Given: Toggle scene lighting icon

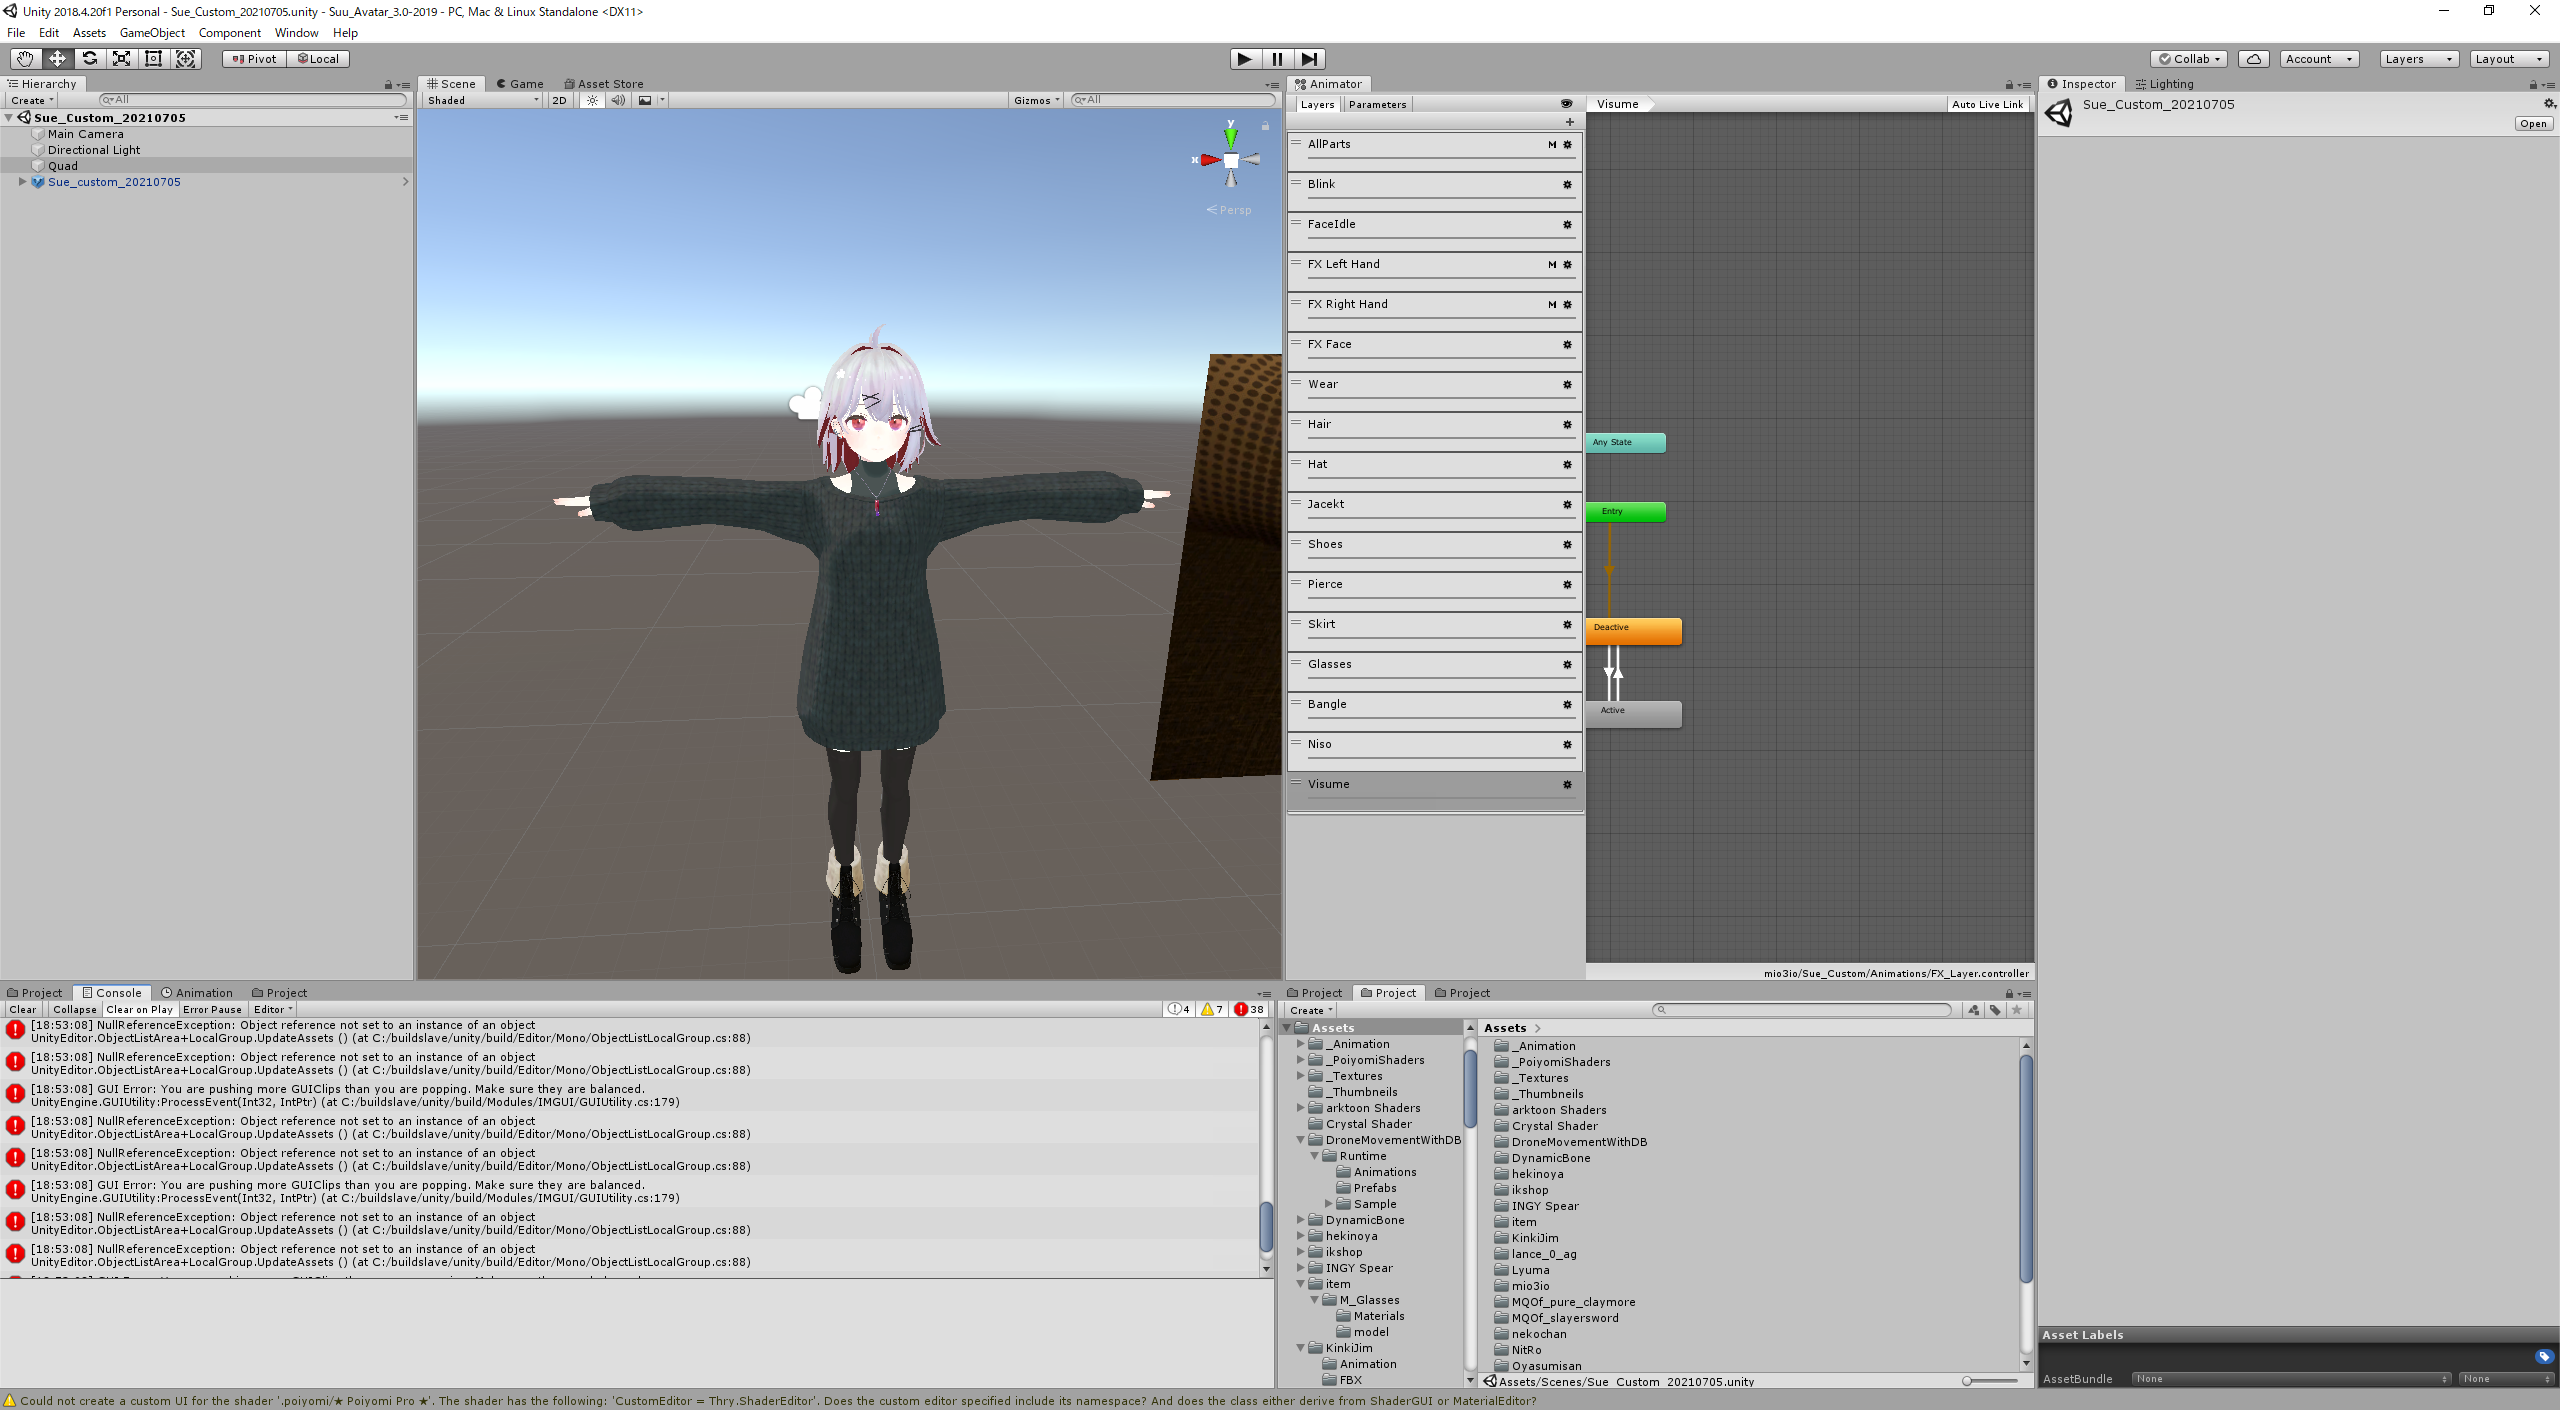Looking at the screenshot, I should (x=592, y=100).
